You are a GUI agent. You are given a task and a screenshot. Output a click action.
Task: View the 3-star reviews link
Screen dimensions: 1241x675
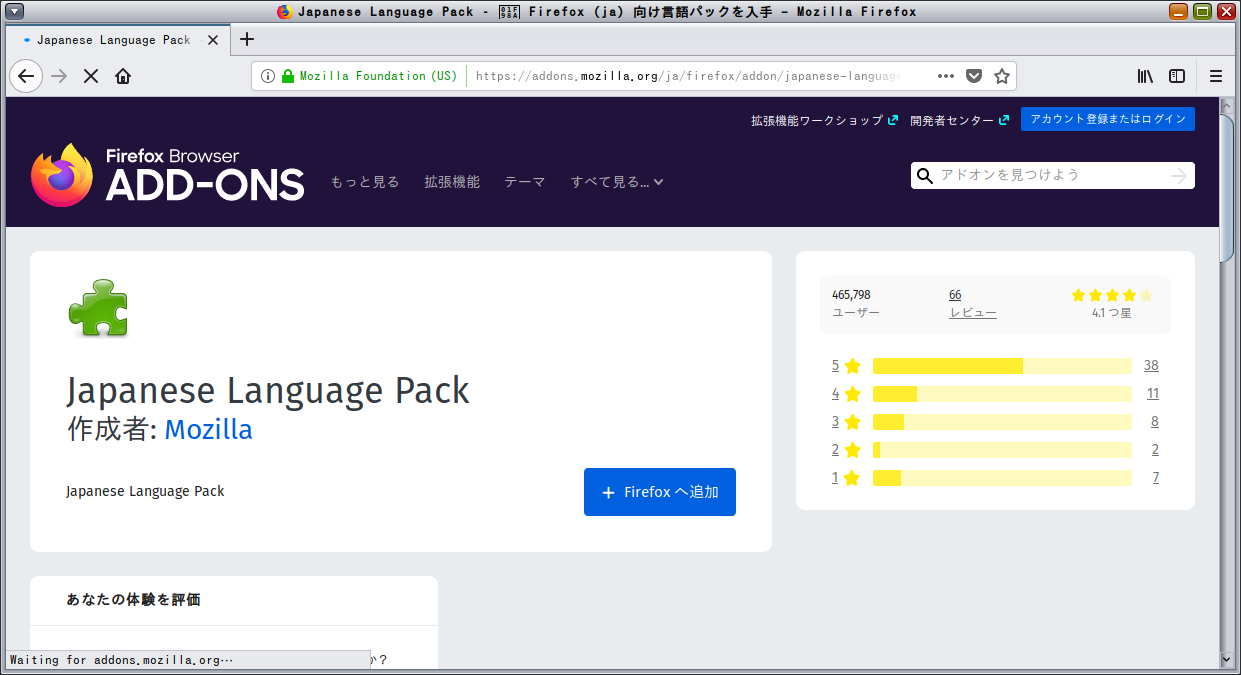pos(835,422)
